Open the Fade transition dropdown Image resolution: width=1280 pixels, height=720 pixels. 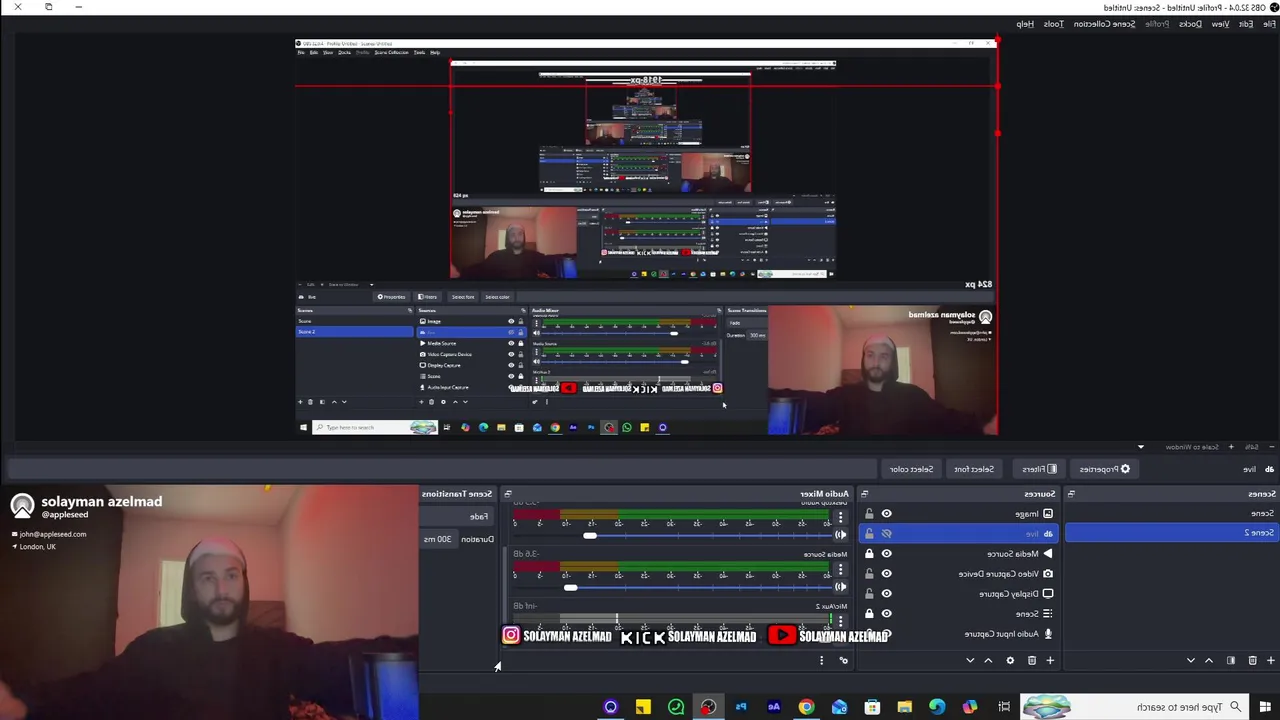(458, 517)
